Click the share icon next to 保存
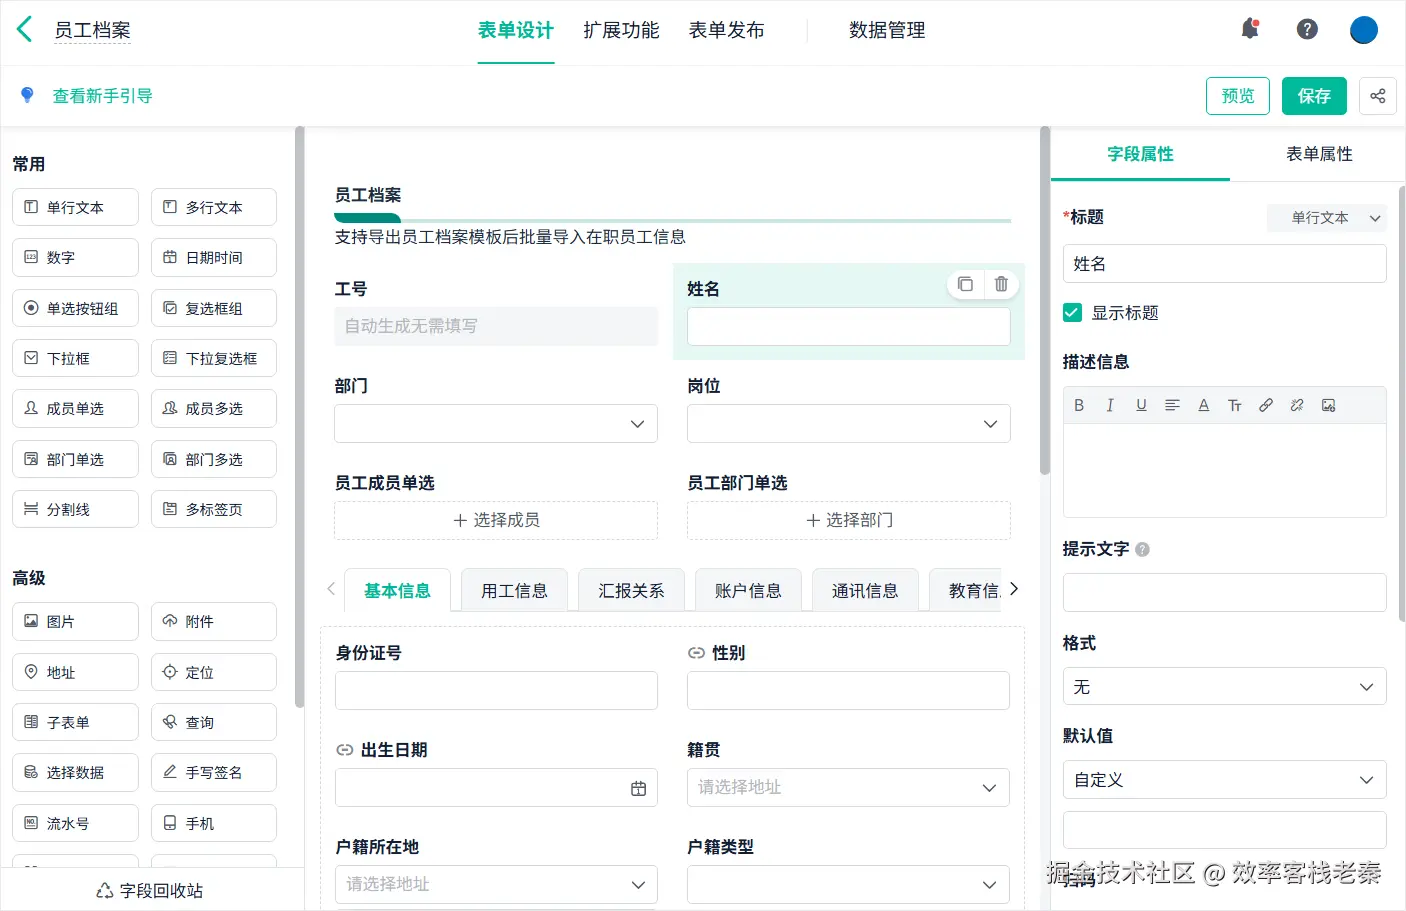Image resolution: width=1406 pixels, height=911 pixels. (x=1377, y=96)
